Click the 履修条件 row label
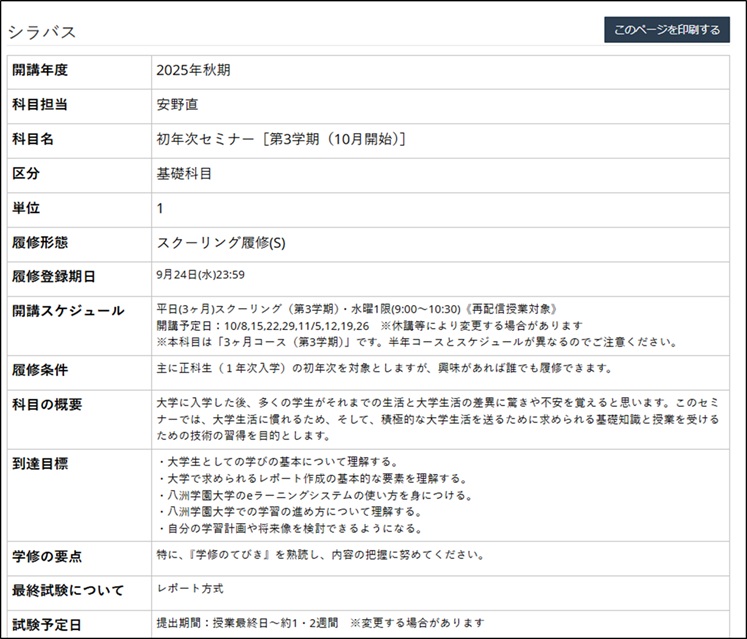The image size is (747, 639). pyautogui.click(x=40, y=370)
